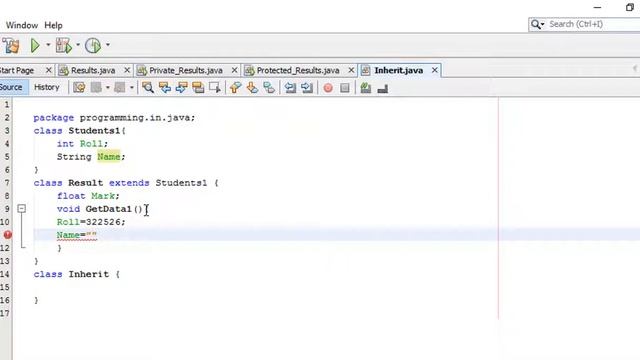
Task: Select the Inherit.java tab
Action: (x=398, y=71)
